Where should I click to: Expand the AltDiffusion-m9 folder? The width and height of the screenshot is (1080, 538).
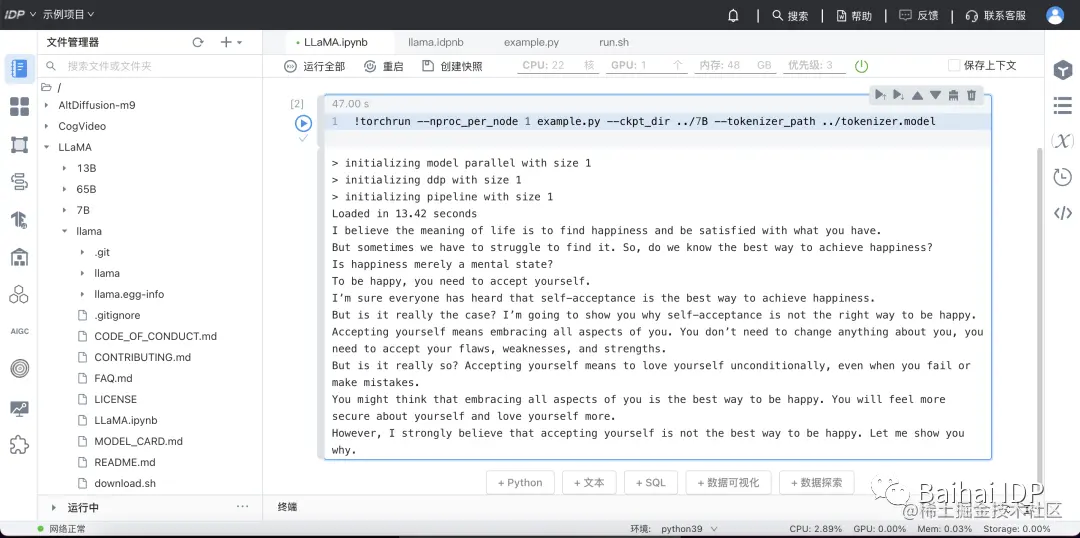(46, 105)
